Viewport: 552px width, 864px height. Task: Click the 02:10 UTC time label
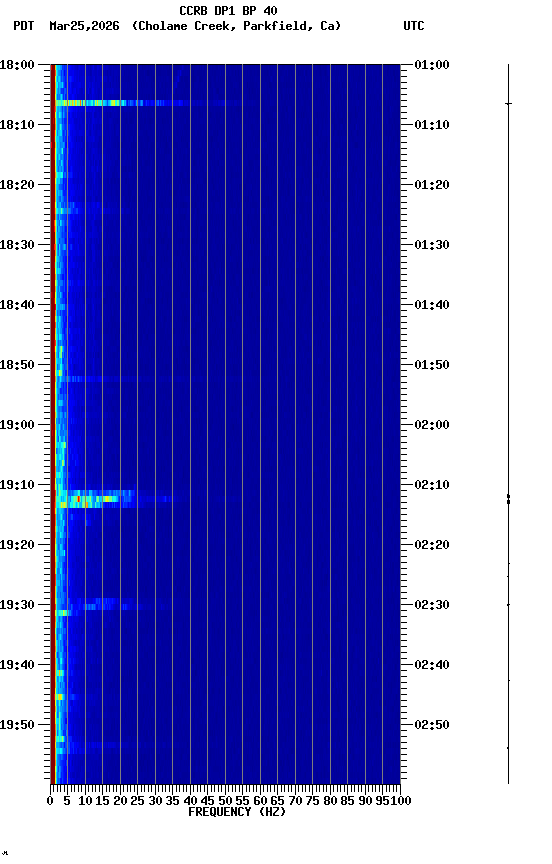tap(432, 485)
